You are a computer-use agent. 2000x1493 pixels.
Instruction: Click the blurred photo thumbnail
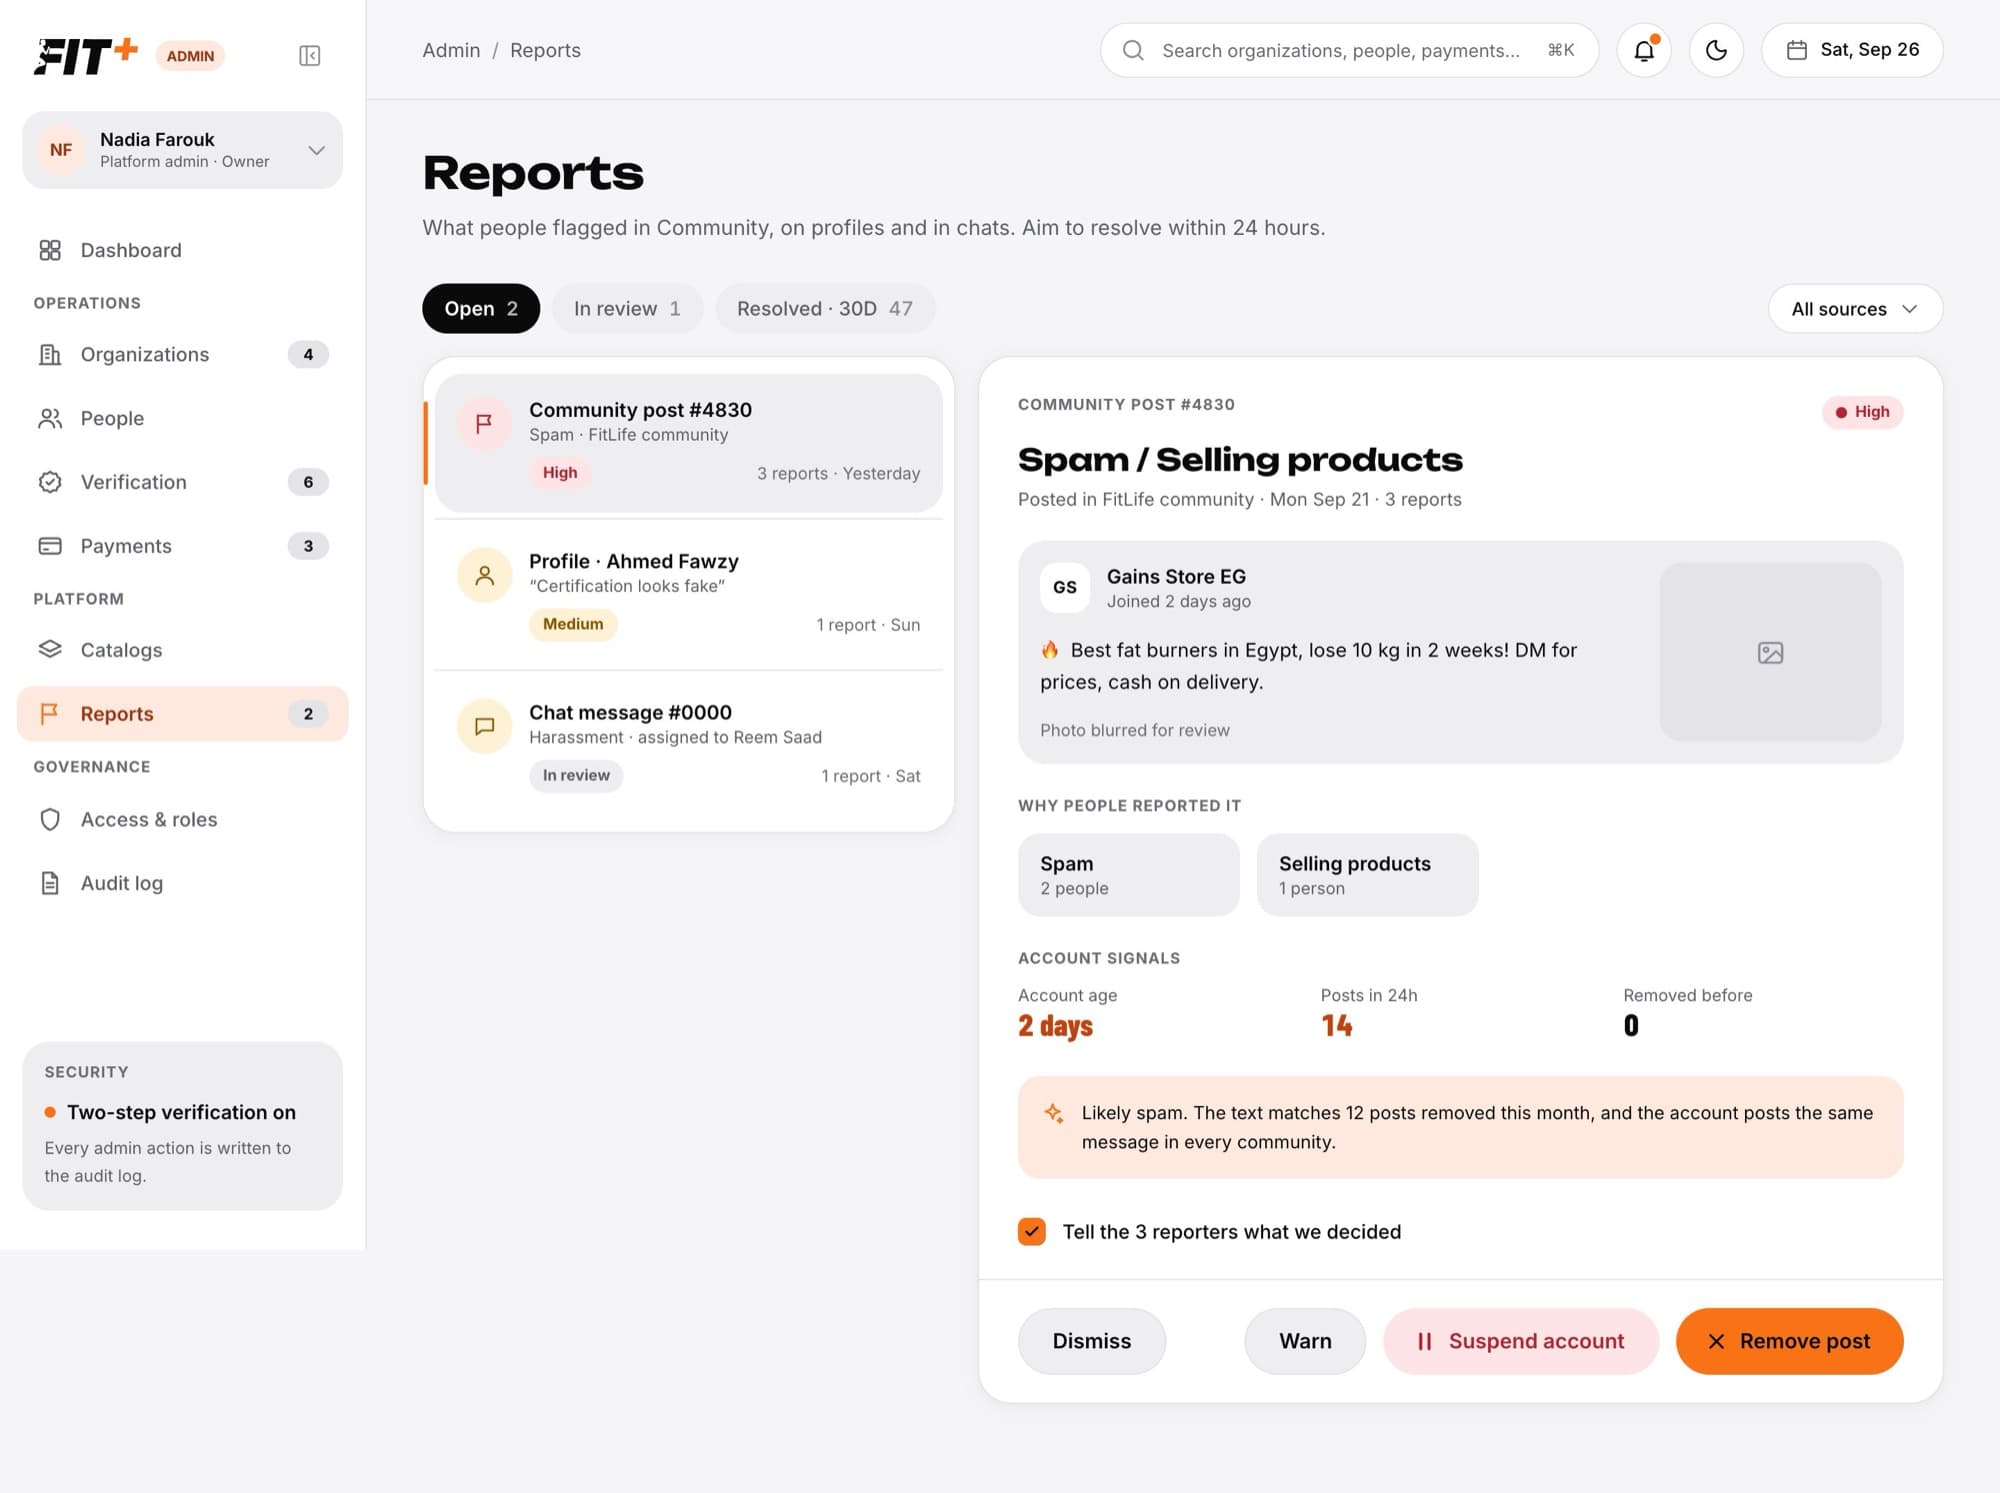1770,652
